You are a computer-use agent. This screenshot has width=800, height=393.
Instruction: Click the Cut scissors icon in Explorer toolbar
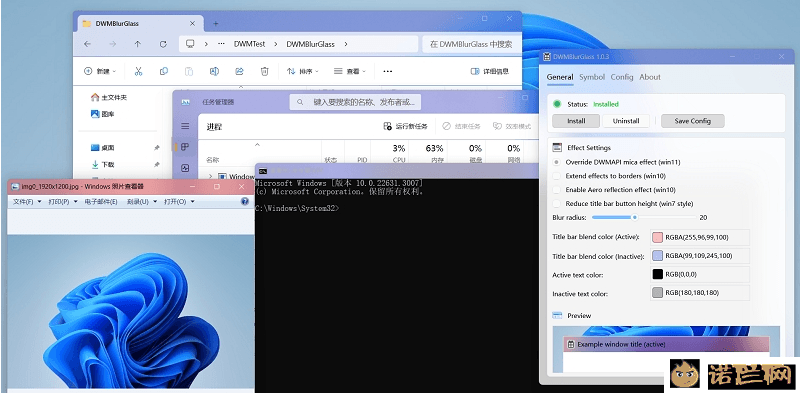coord(138,71)
